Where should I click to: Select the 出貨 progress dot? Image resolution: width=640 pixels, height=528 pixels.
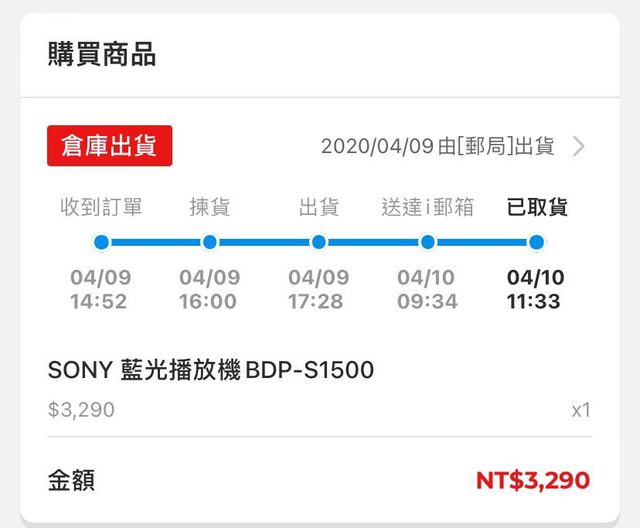pyautogui.click(x=319, y=242)
